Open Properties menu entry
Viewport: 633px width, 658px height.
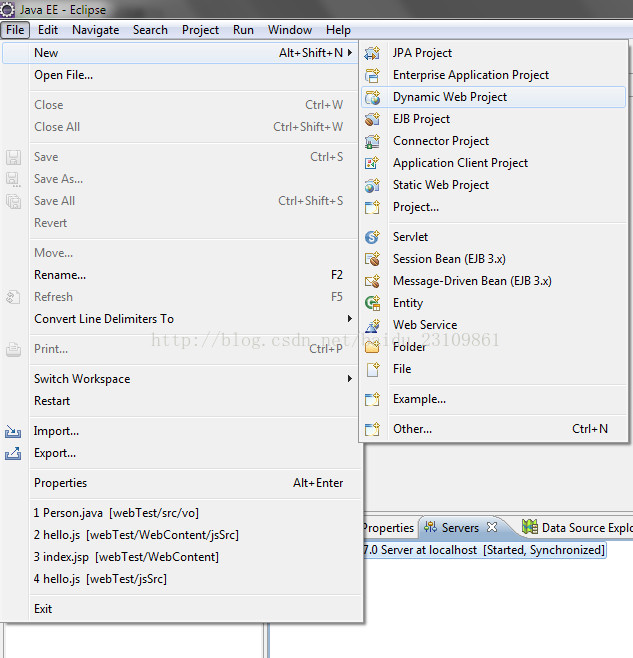click(x=182, y=483)
